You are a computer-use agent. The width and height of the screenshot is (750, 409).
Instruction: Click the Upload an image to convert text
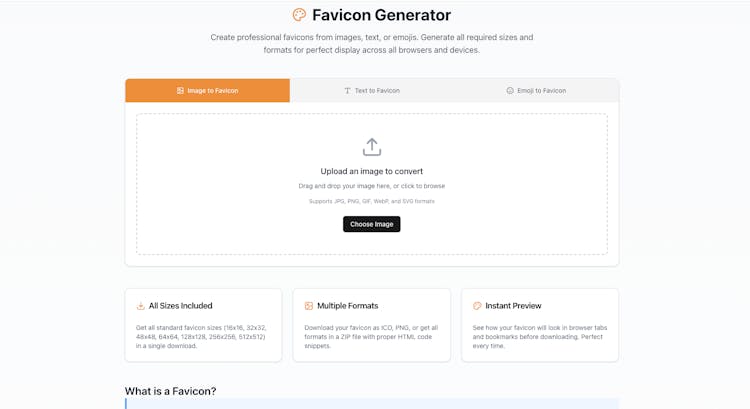click(x=372, y=171)
